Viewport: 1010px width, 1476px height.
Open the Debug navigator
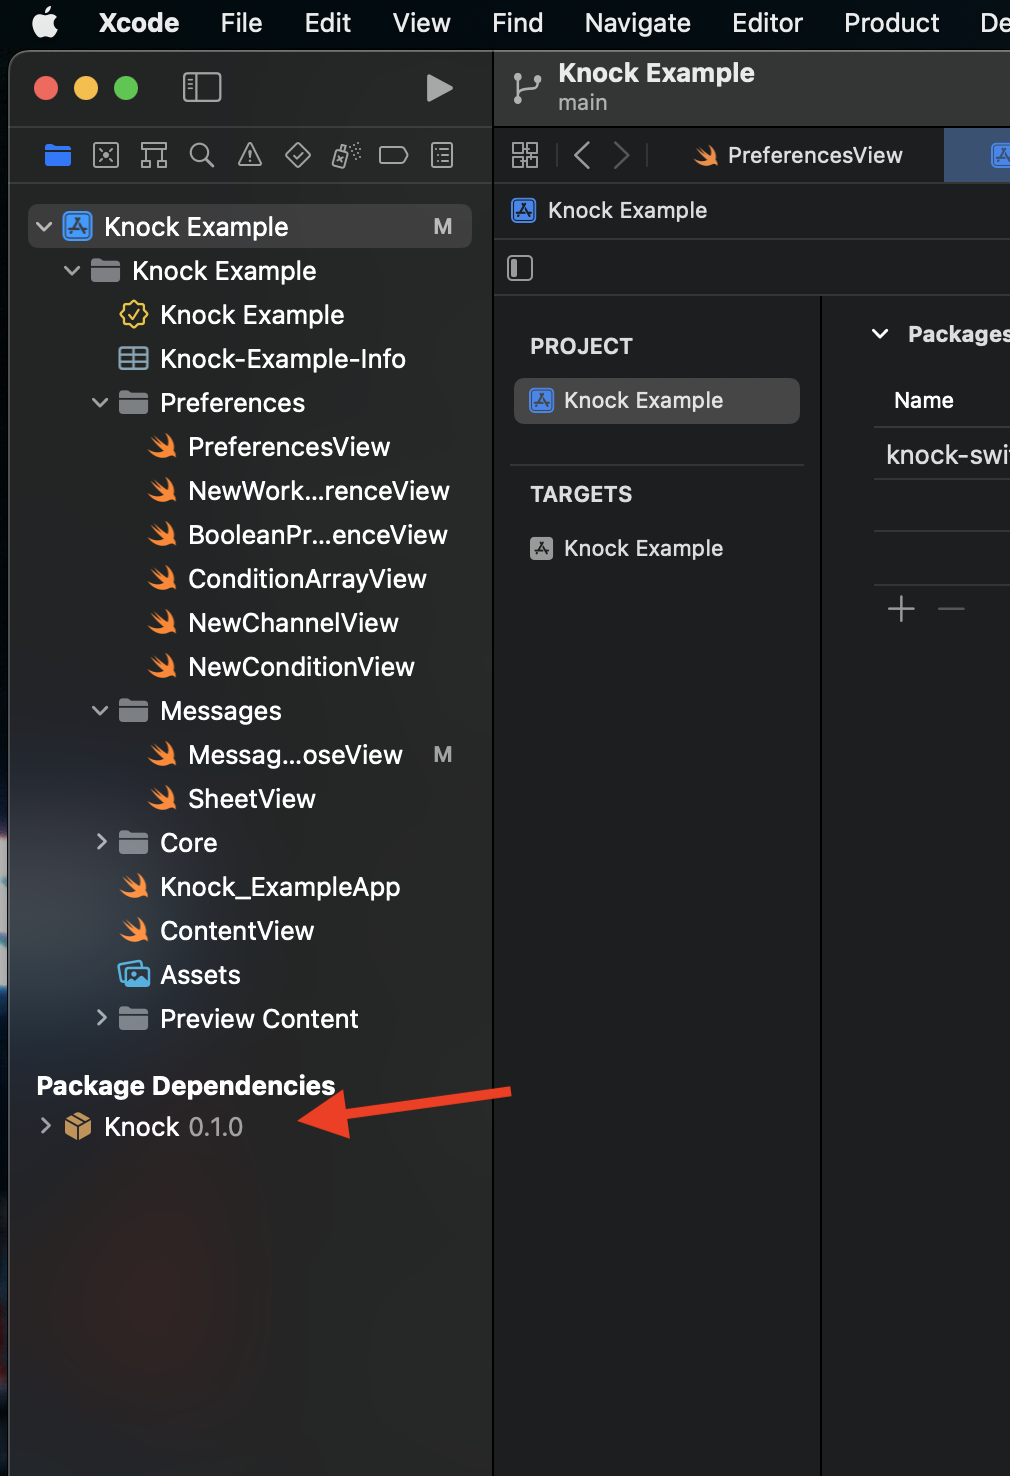pos(345,155)
